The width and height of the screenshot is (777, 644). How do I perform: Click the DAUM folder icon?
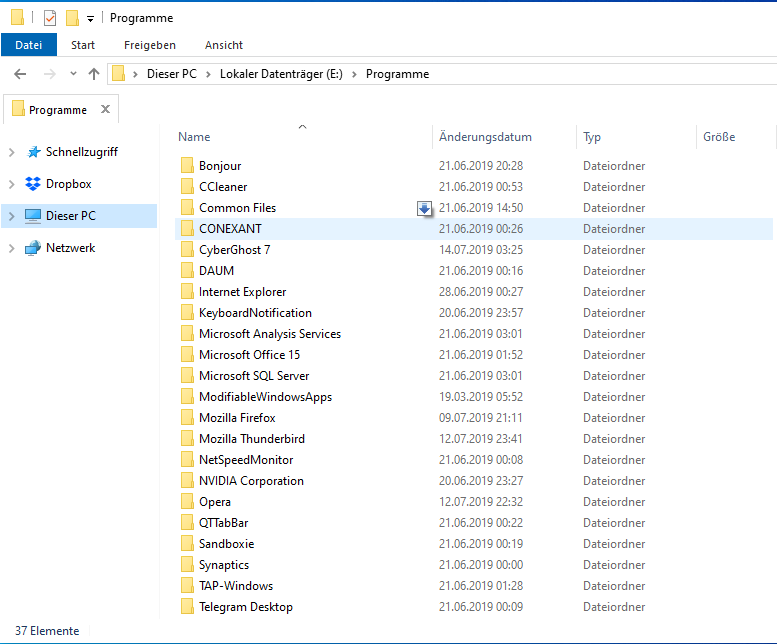pyautogui.click(x=187, y=270)
